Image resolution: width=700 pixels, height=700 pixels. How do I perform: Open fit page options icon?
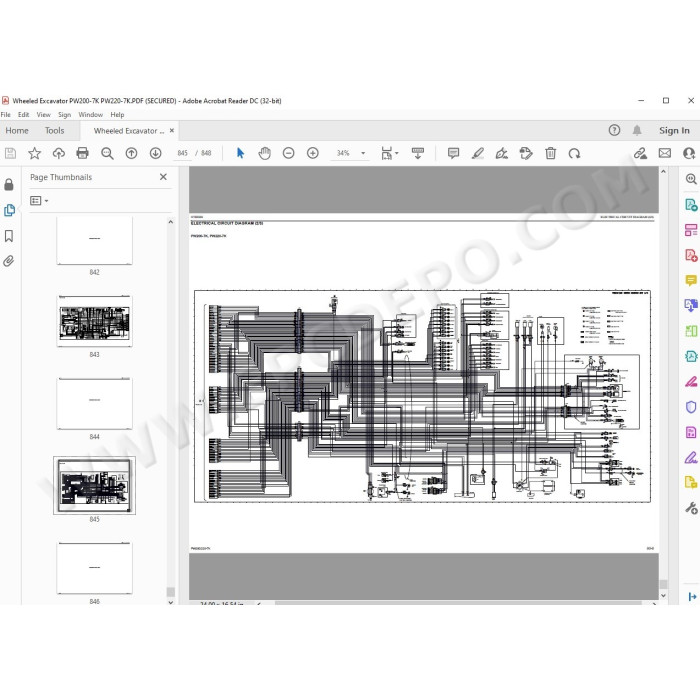coord(389,154)
